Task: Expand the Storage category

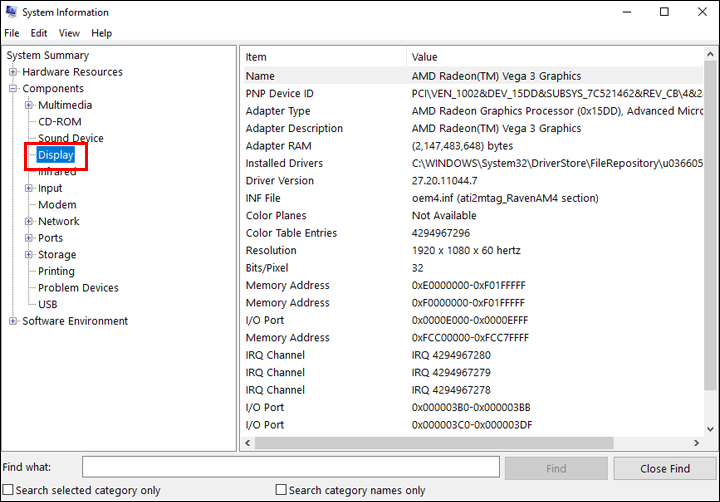Action: tap(29, 255)
